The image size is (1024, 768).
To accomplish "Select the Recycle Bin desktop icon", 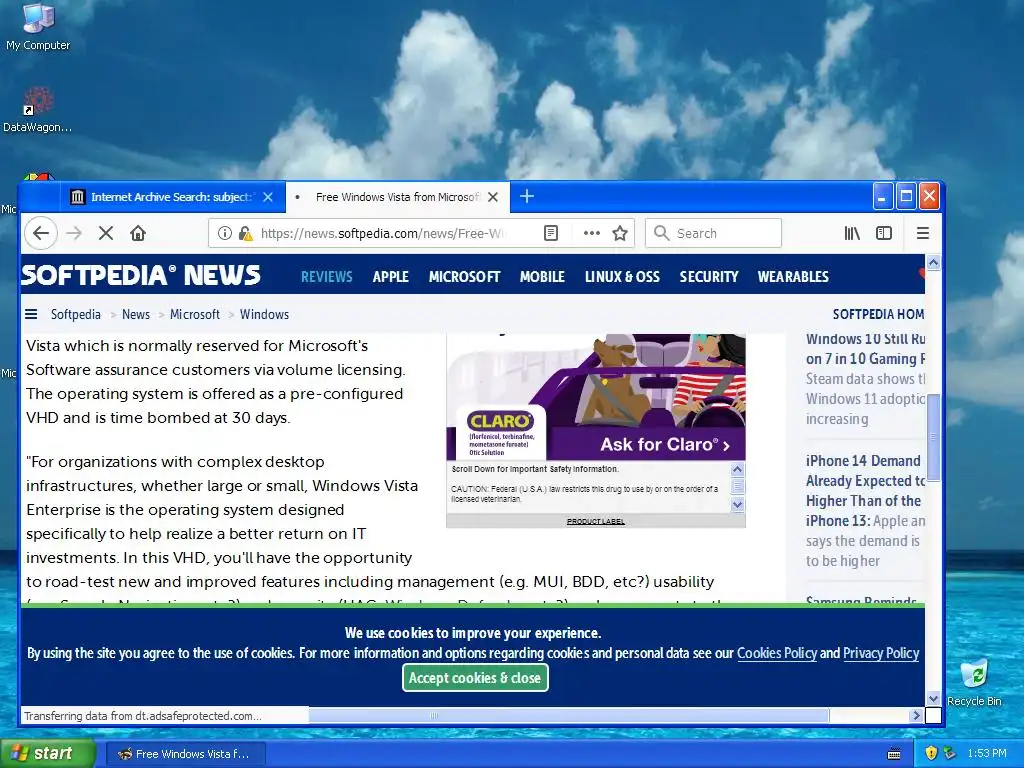I will pos(974,682).
